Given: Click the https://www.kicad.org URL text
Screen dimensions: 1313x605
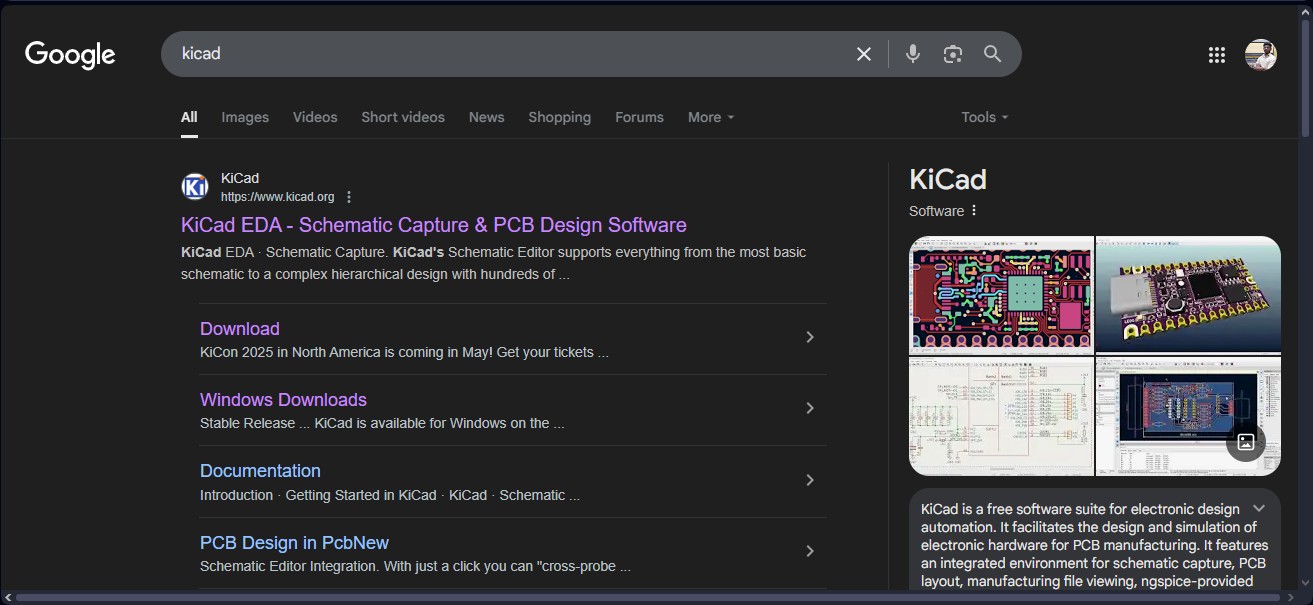Looking at the screenshot, I should 278,197.
